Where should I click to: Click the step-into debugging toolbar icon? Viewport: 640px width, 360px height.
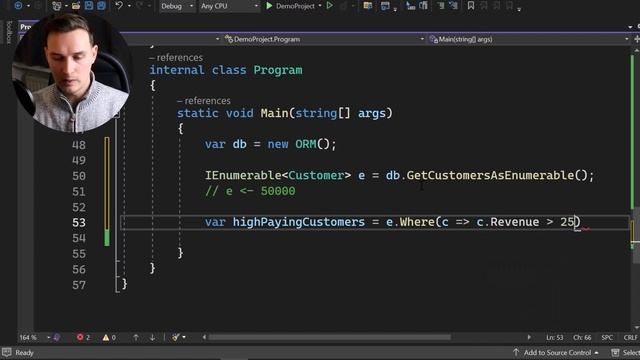[x=410, y=6]
